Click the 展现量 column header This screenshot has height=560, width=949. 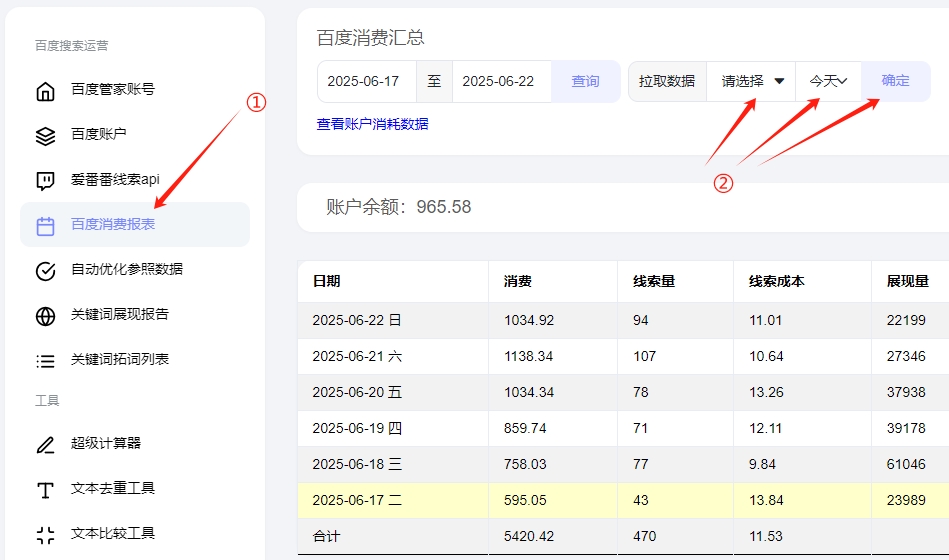click(910, 282)
